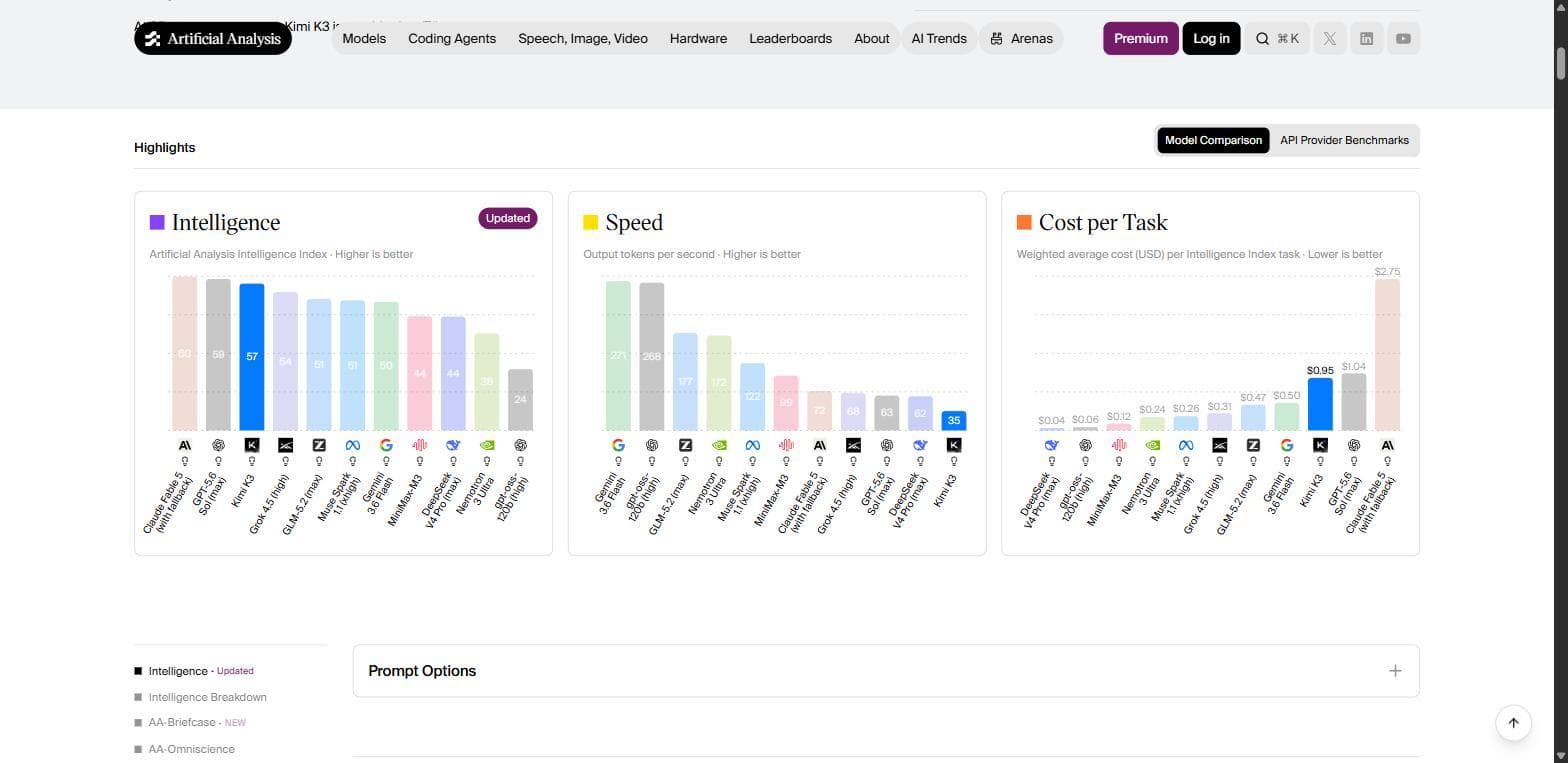This screenshot has width=1568, height=763.
Task: Click the Kimi K3 logo in Intelligence chart
Action: [x=252, y=445]
